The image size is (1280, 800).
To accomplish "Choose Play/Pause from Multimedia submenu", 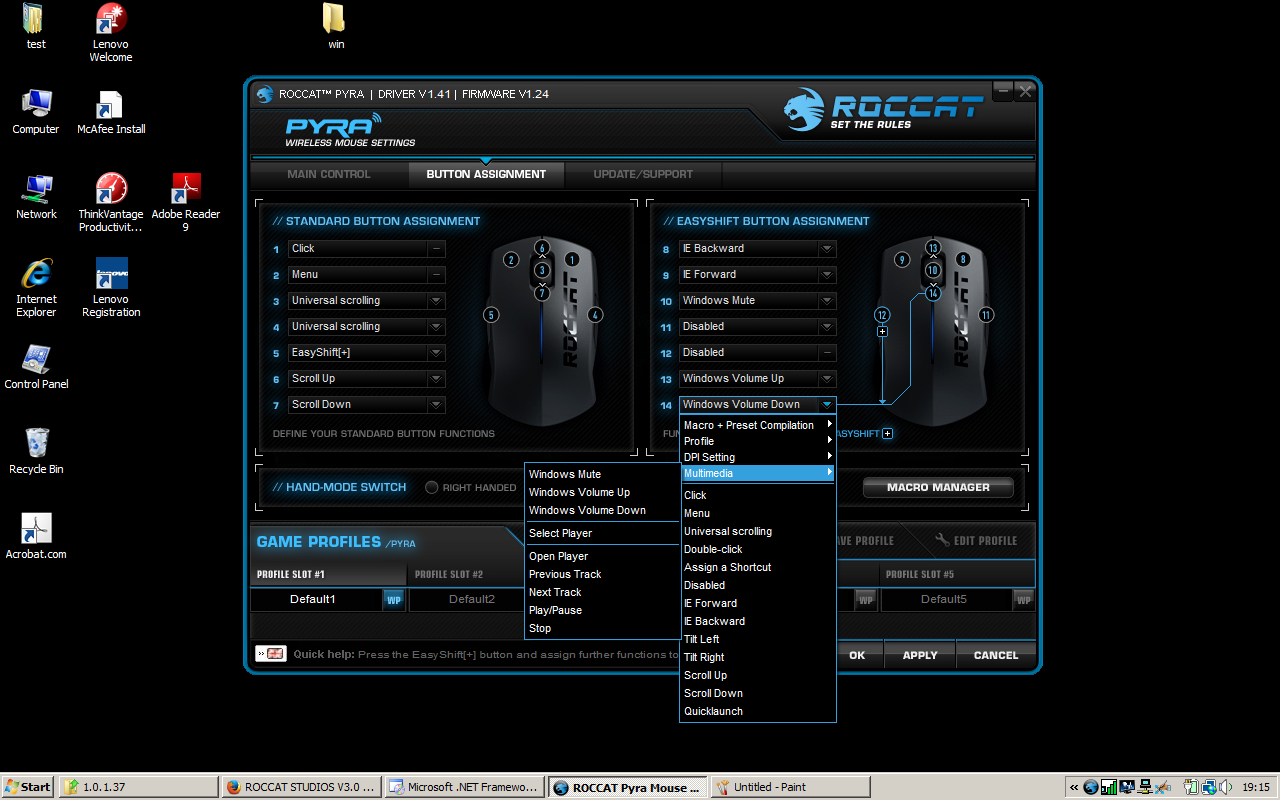I will [603, 610].
